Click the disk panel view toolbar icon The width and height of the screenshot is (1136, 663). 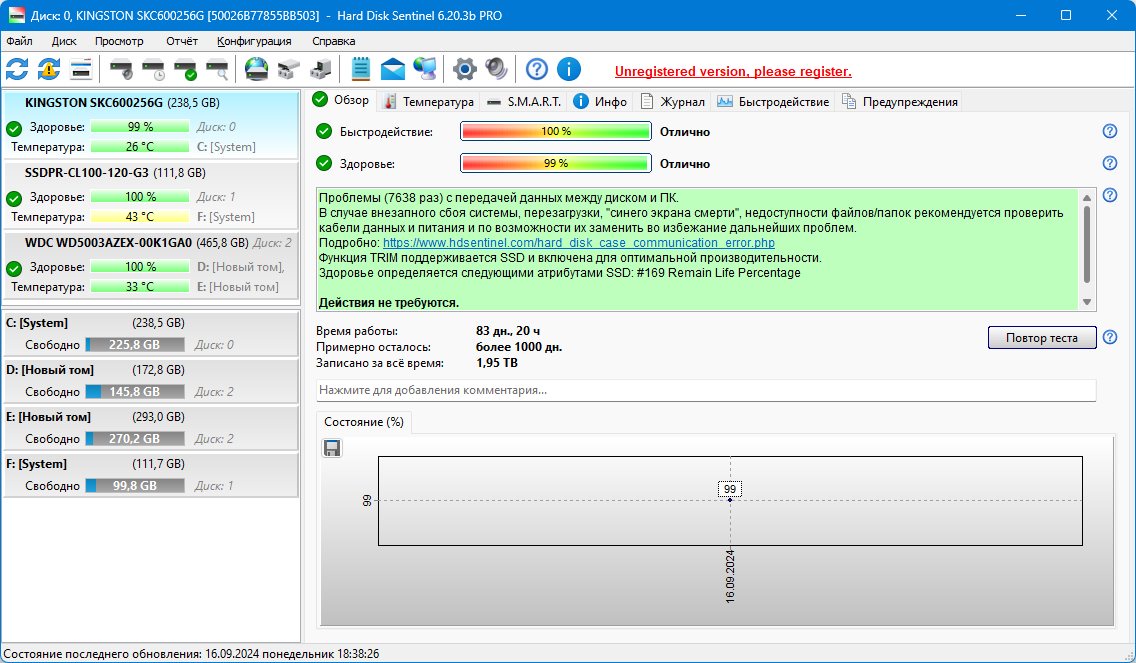pos(81,70)
